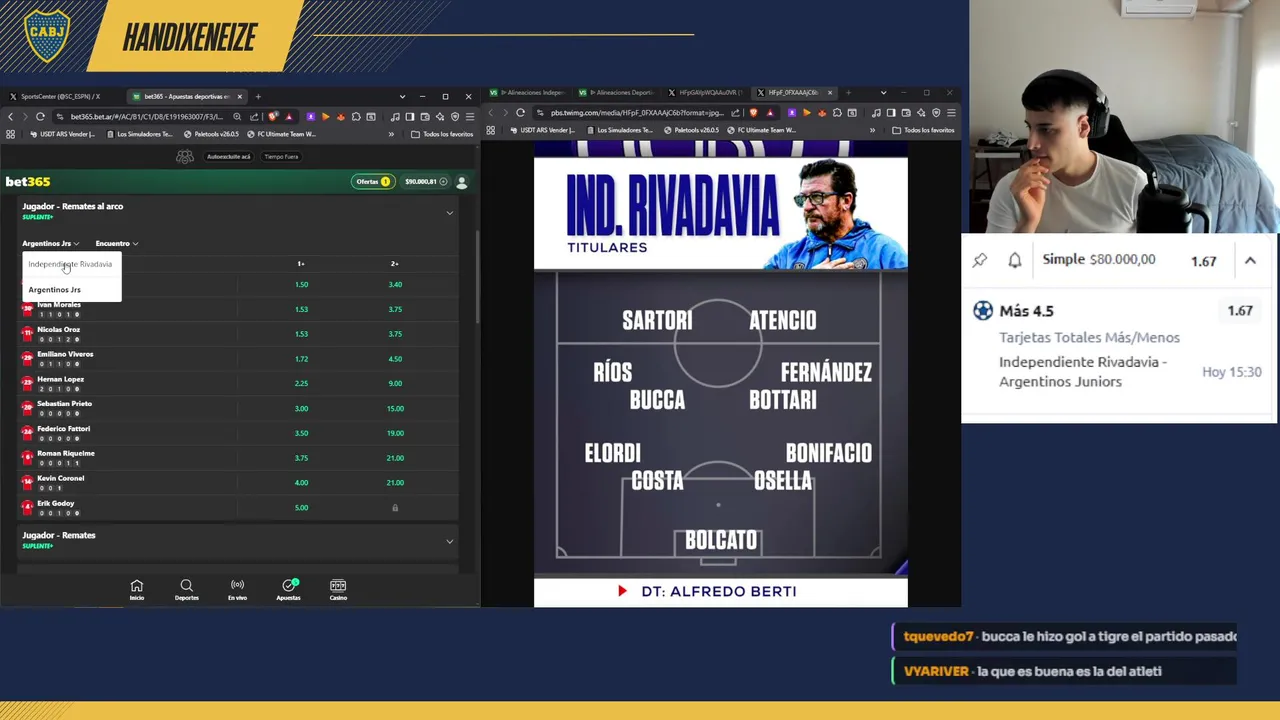Switch to the HFpGAVpWQAAu0VR tab
Screen dimensions: 1280x720
(x=704, y=93)
